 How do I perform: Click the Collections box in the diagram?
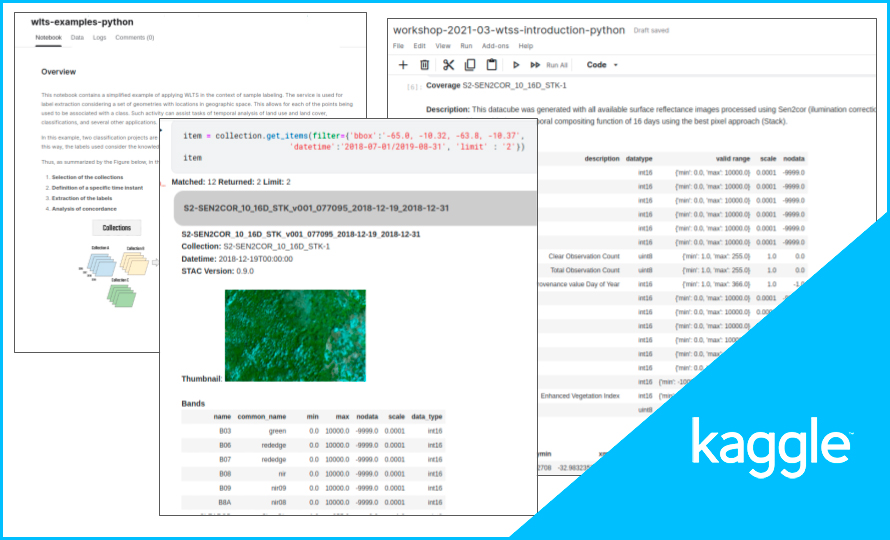116,228
